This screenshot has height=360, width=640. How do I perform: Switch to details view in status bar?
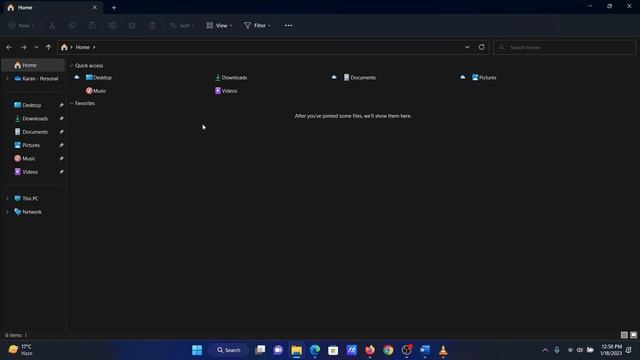624,335
